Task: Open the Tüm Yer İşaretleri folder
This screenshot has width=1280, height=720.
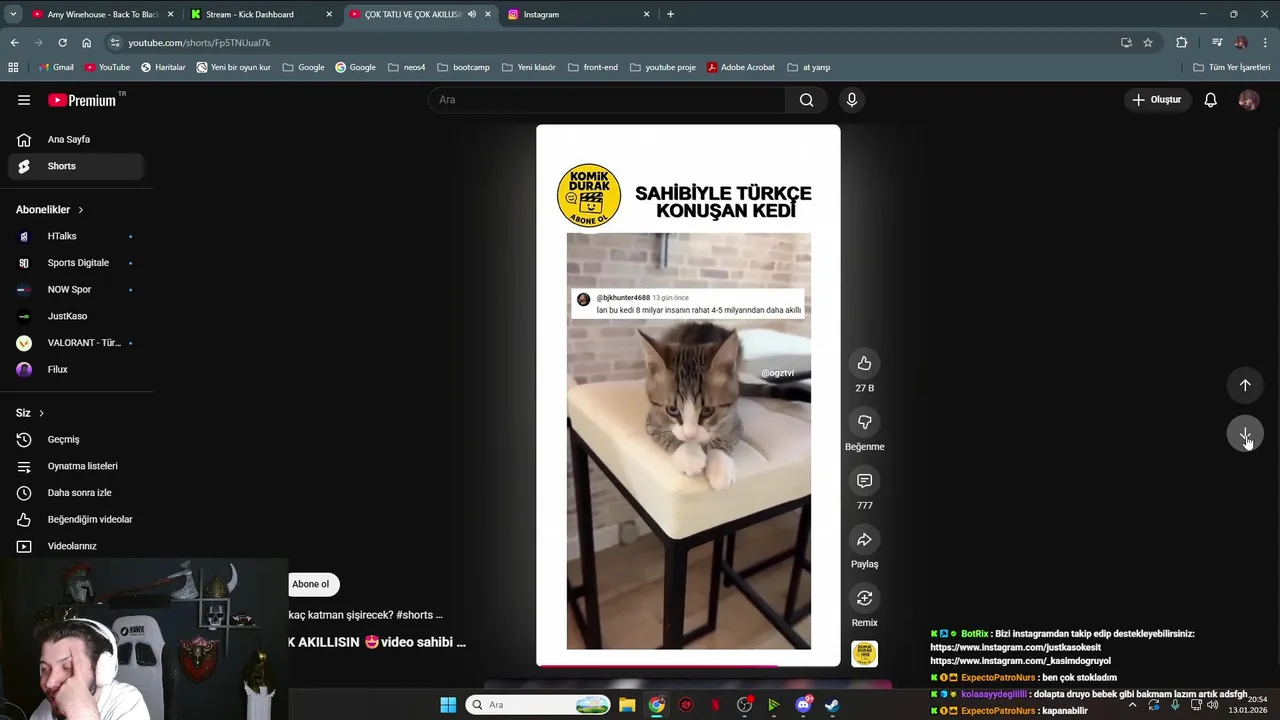Action: [x=1232, y=67]
